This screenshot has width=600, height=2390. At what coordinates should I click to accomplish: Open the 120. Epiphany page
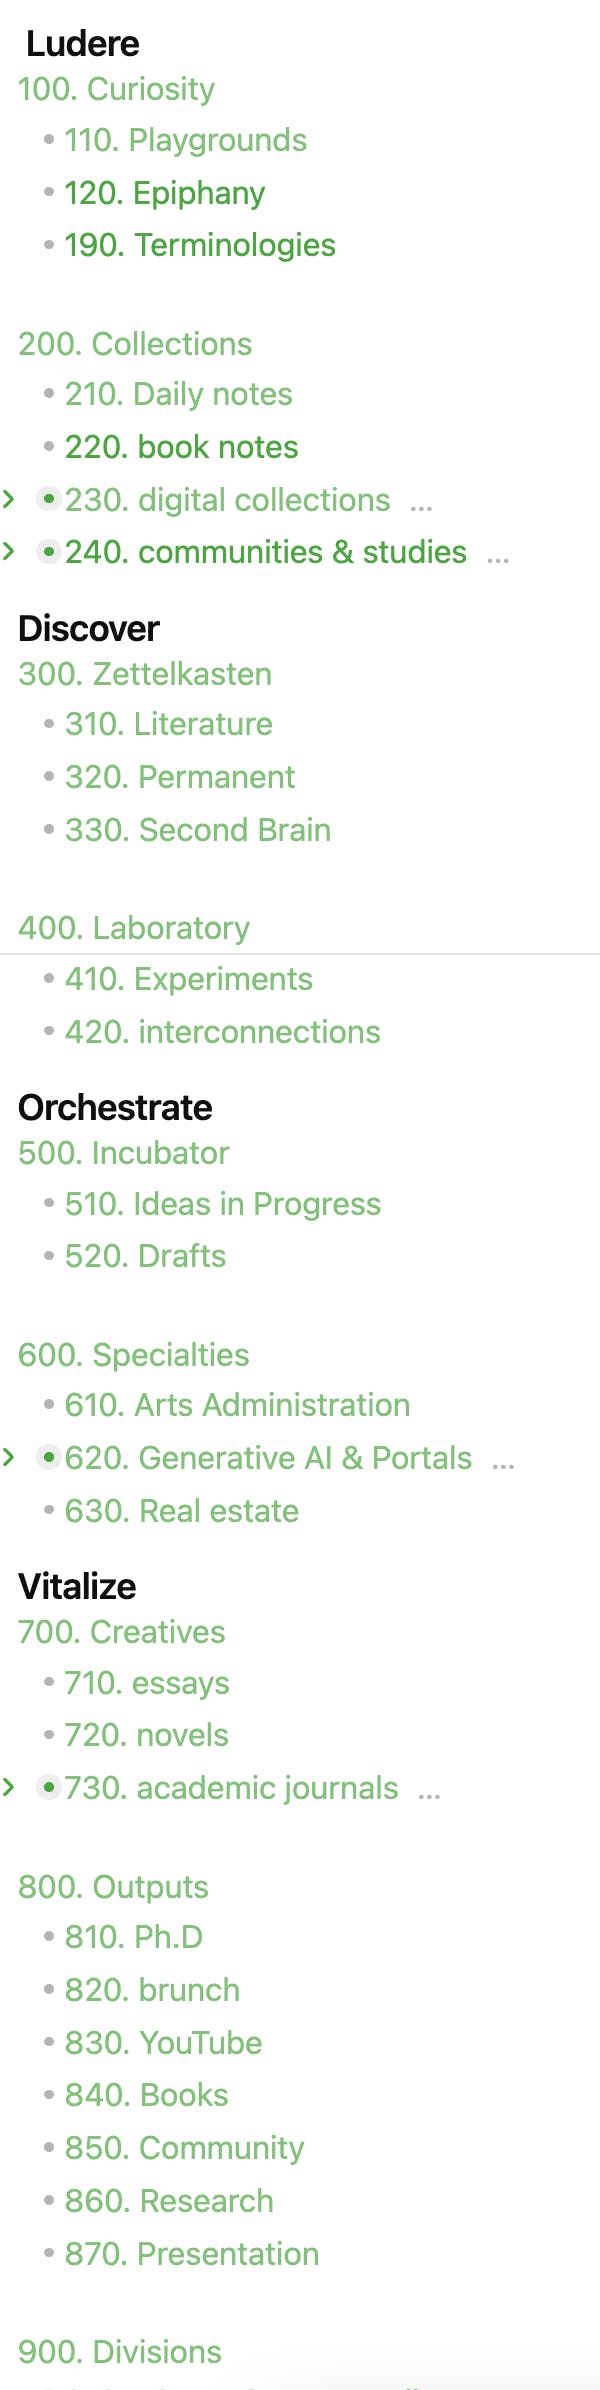click(164, 193)
